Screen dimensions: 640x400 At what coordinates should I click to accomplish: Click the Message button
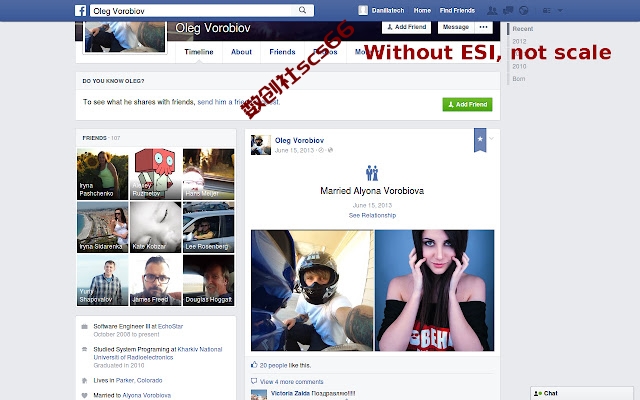point(456,27)
